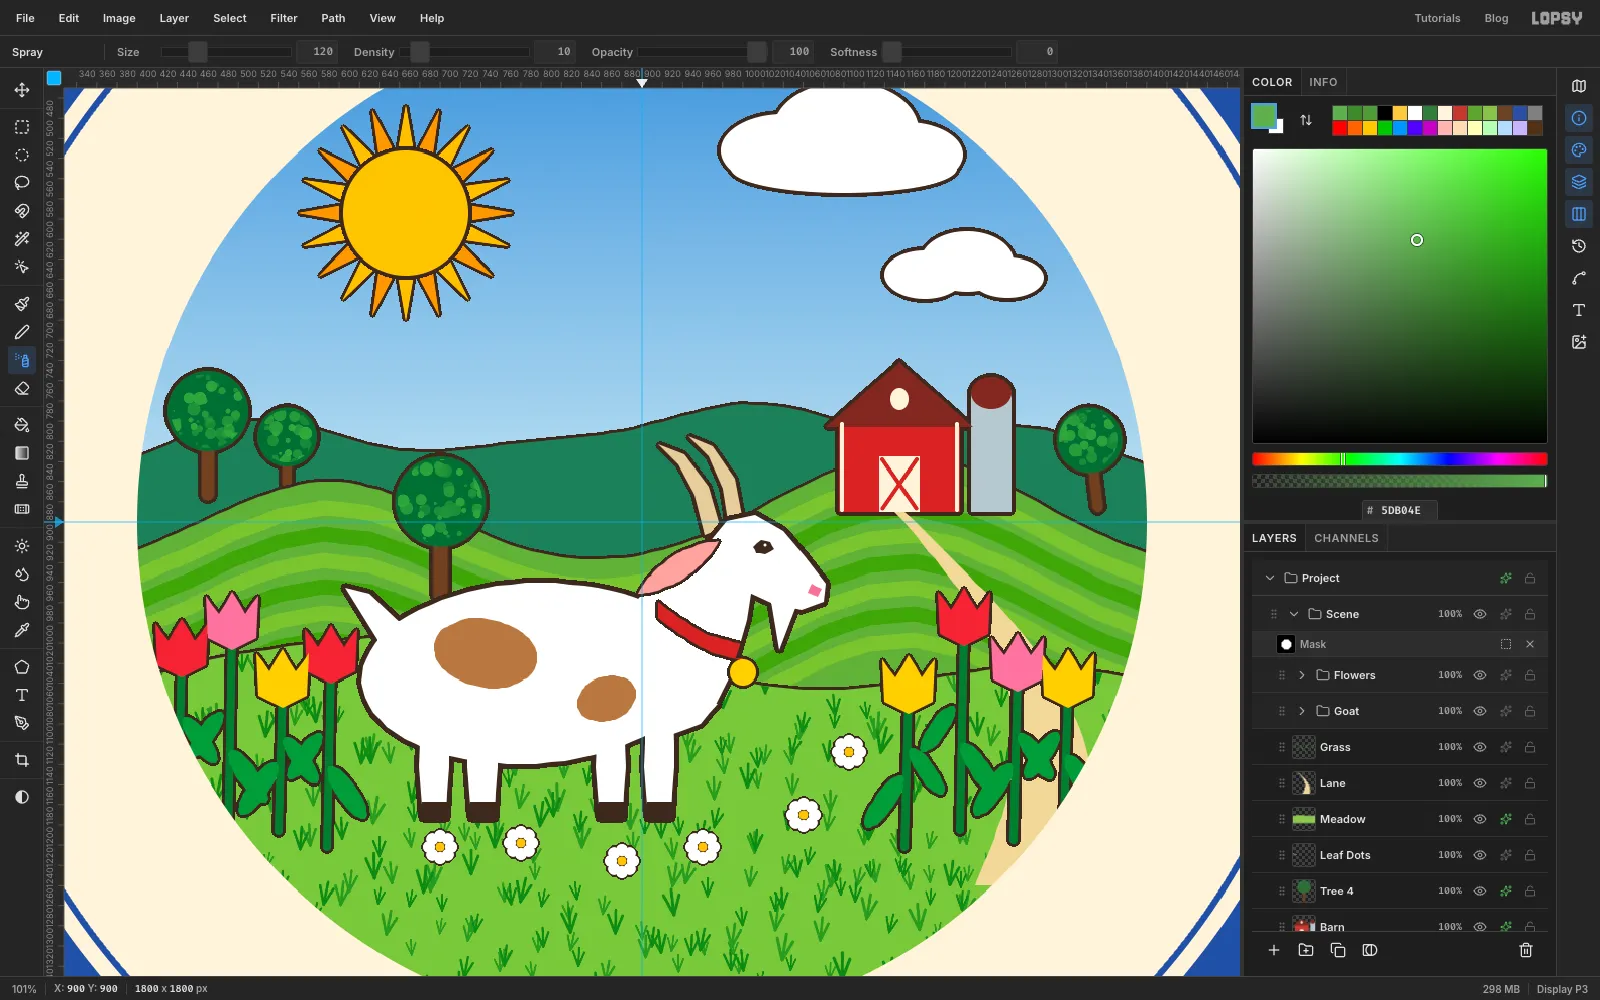Viewport: 1600px width, 1000px height.
Task: Switch to the Channels tab
Action: click(1346, 538)
